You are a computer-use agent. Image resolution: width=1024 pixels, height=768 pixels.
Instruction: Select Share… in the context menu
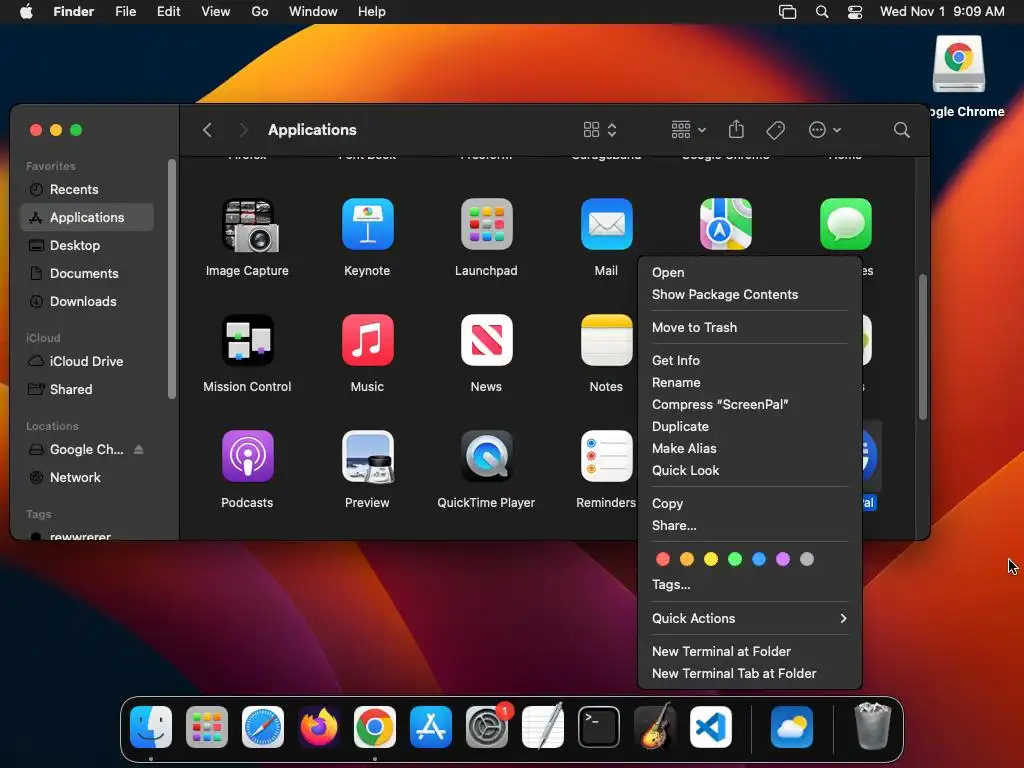(x=750, y=526)
